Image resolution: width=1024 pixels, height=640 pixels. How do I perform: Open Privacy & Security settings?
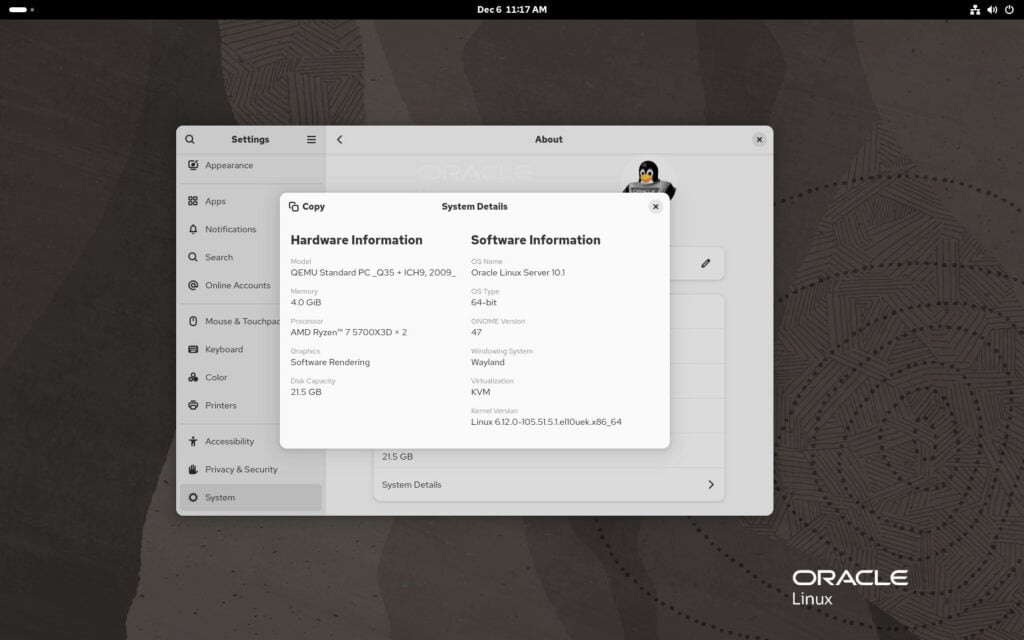tap(192, 469)
